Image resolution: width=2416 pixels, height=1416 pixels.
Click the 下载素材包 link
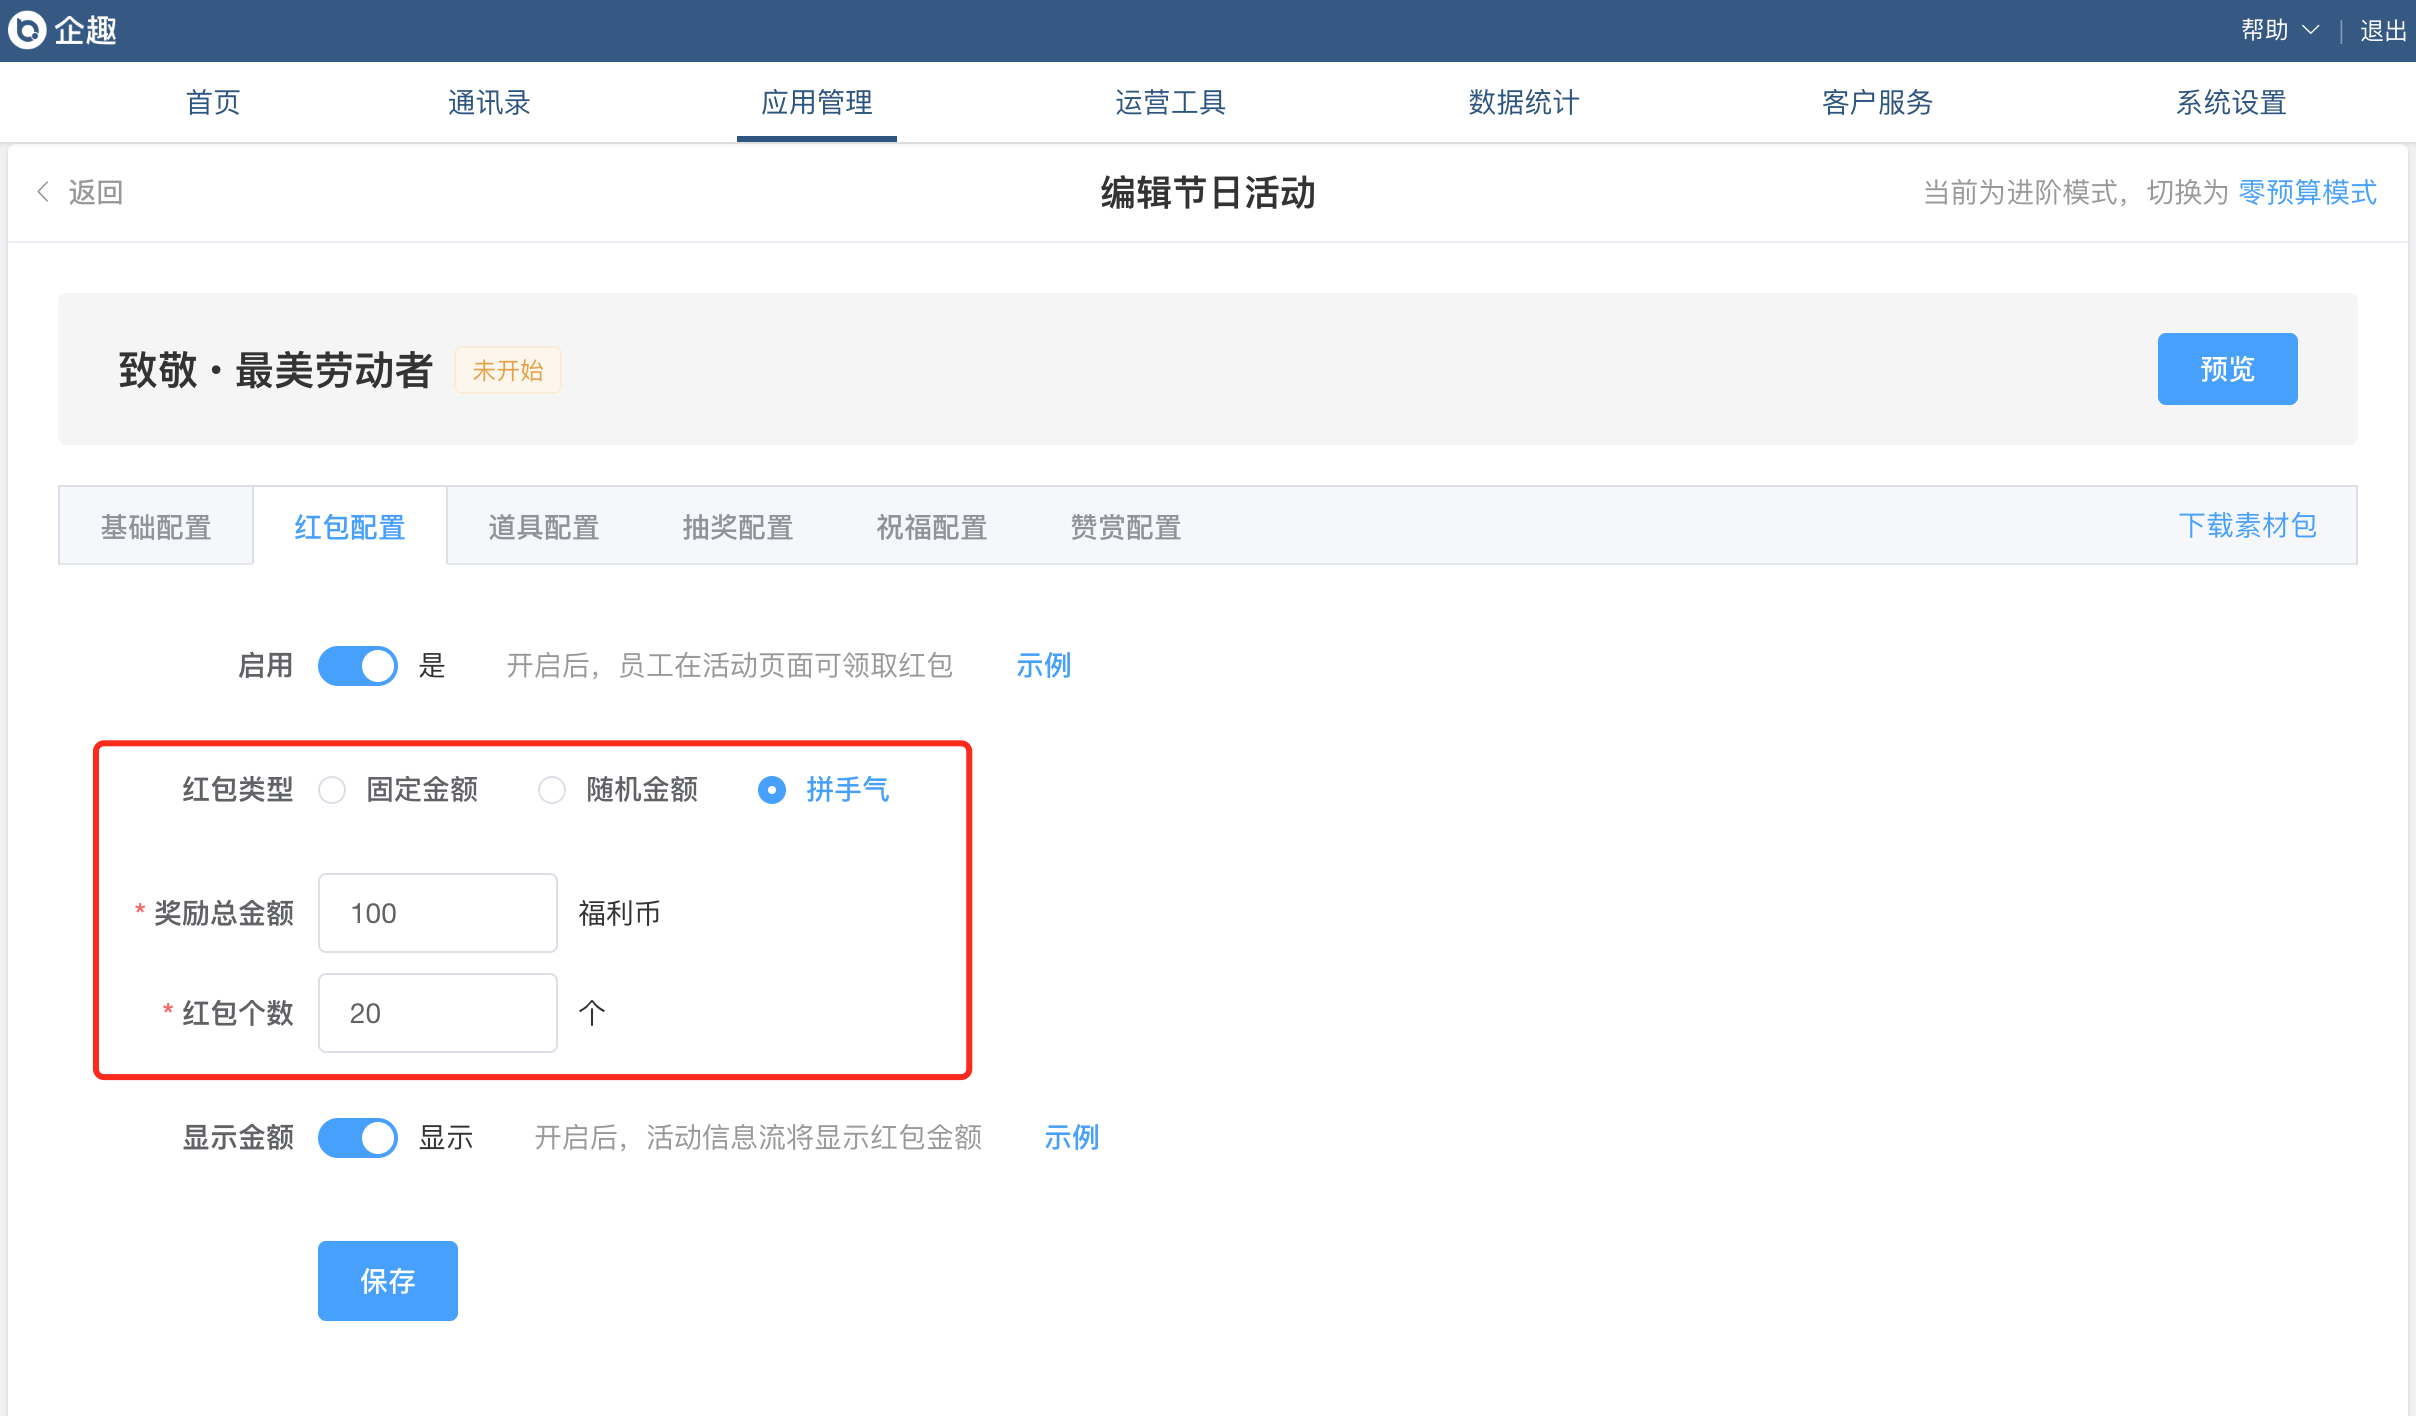(2247, 525)
